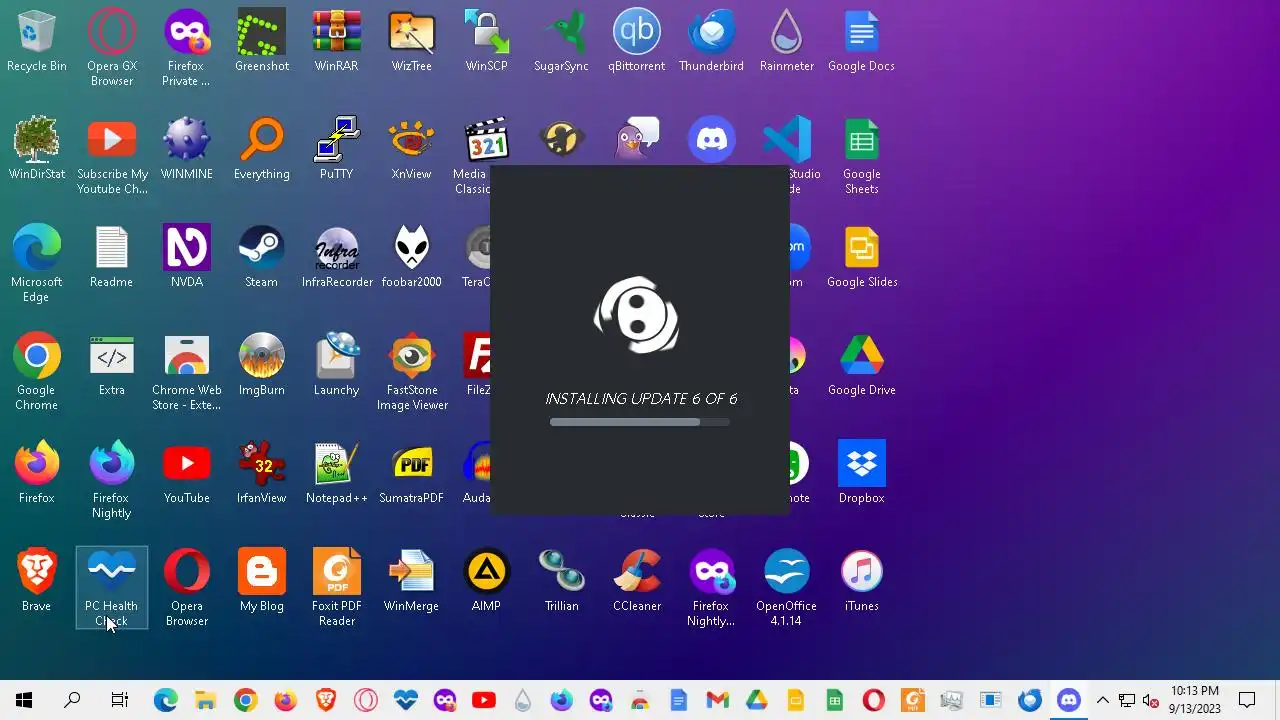This screenshot has width=1280, height=720.
Task: Open the notification center icon
Action: [x=1247, y=700]
